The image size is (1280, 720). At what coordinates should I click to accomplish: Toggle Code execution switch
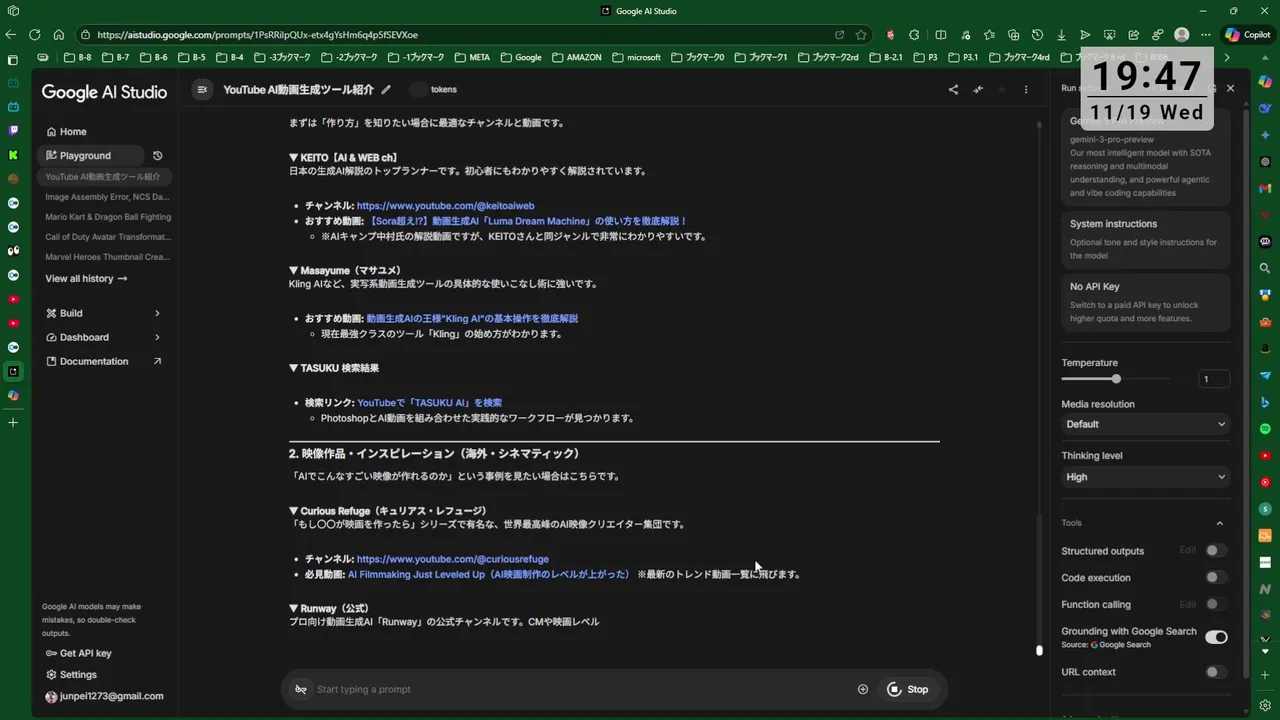click(x=1215, y=577)
